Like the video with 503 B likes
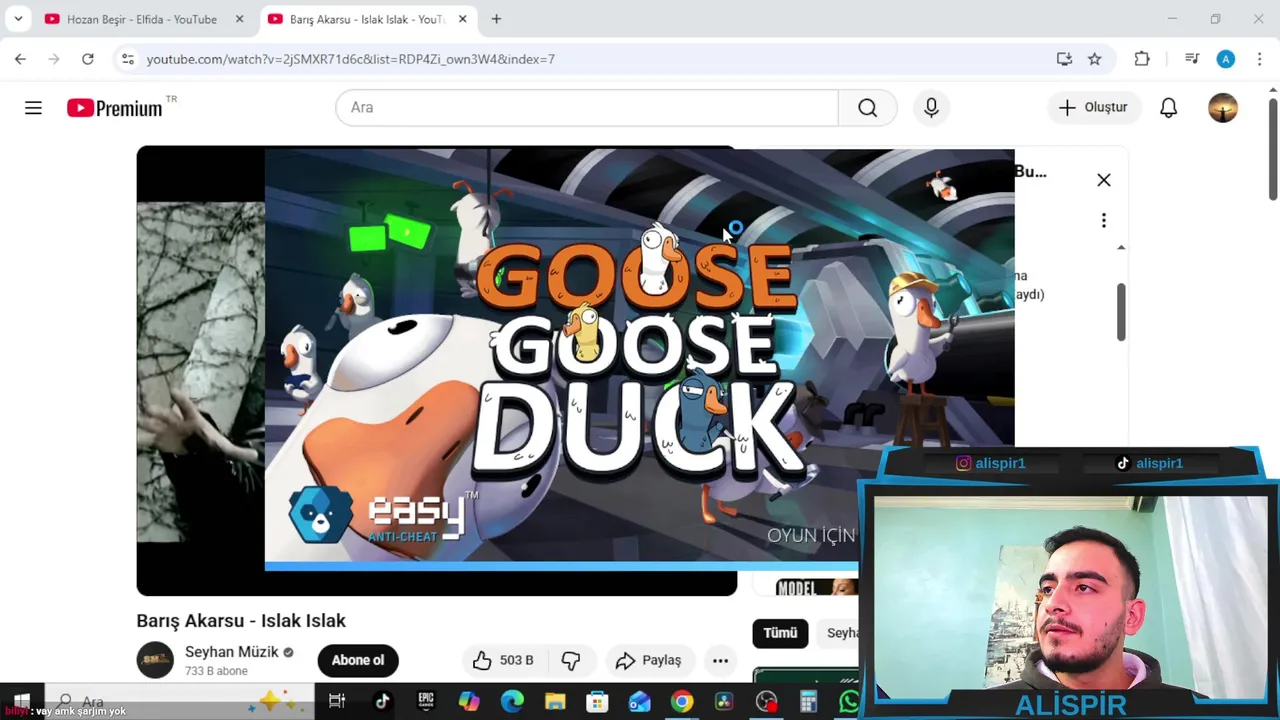The height and width of the screenshot is (720, 1280). pyautogui.click(x=503, y=660)
